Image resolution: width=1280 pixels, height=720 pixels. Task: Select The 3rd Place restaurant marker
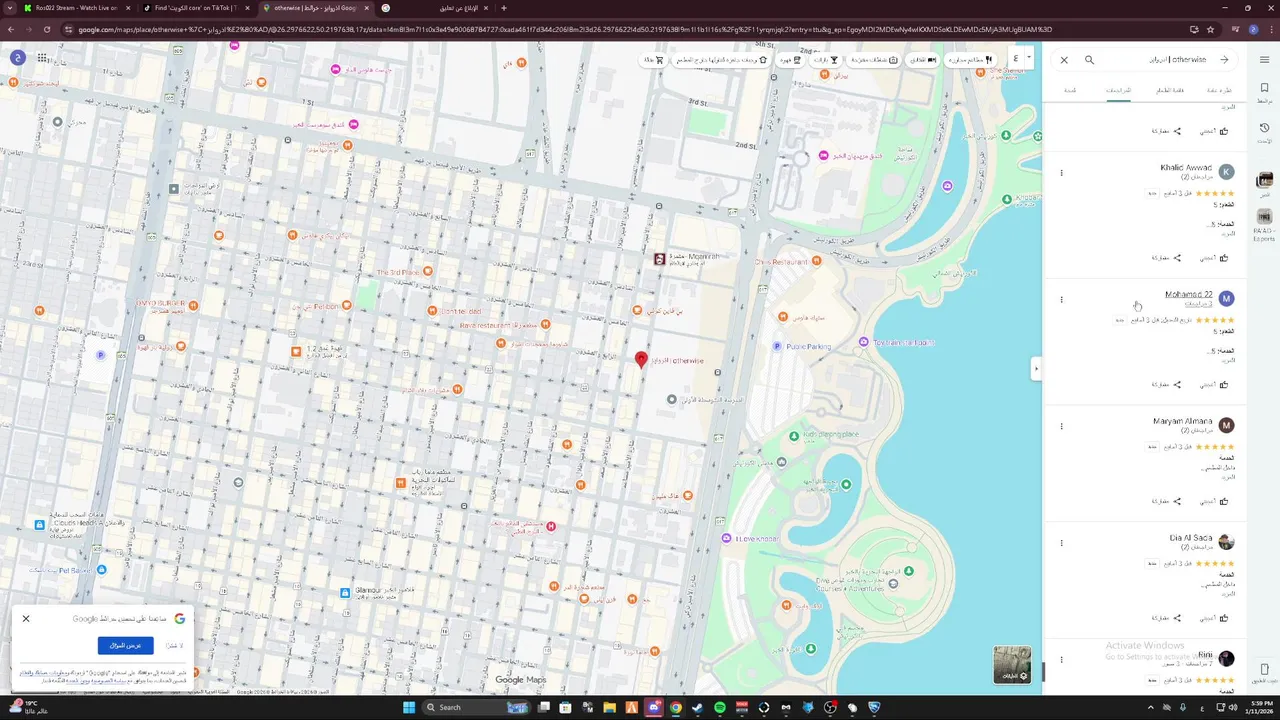(x=428, y=271)
